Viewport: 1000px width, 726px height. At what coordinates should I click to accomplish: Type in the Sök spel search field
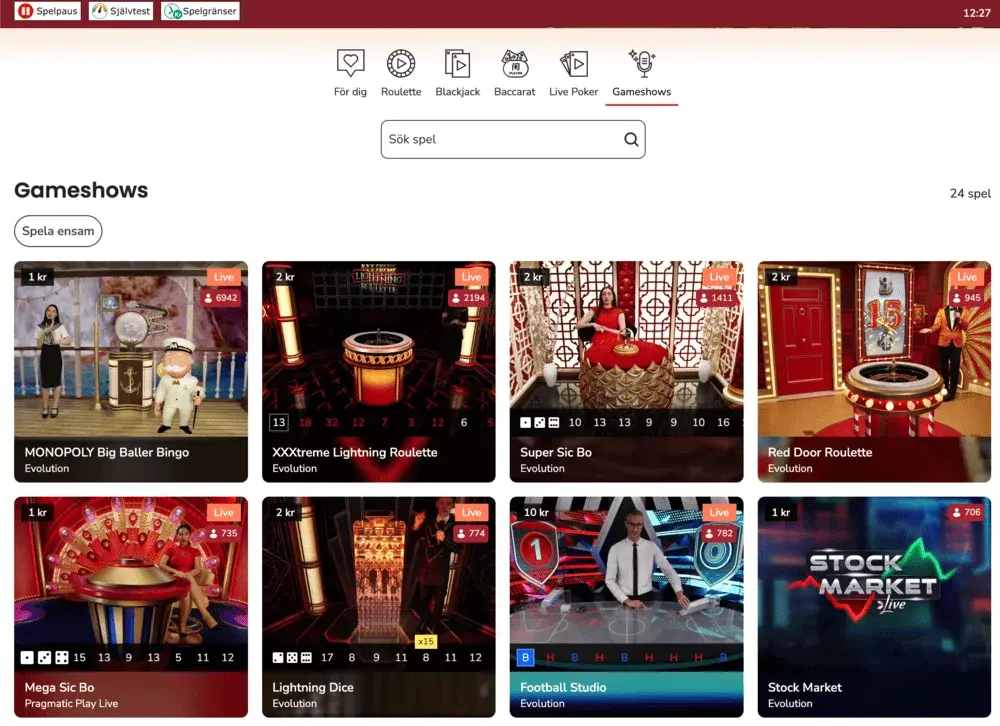coord(500,140)
